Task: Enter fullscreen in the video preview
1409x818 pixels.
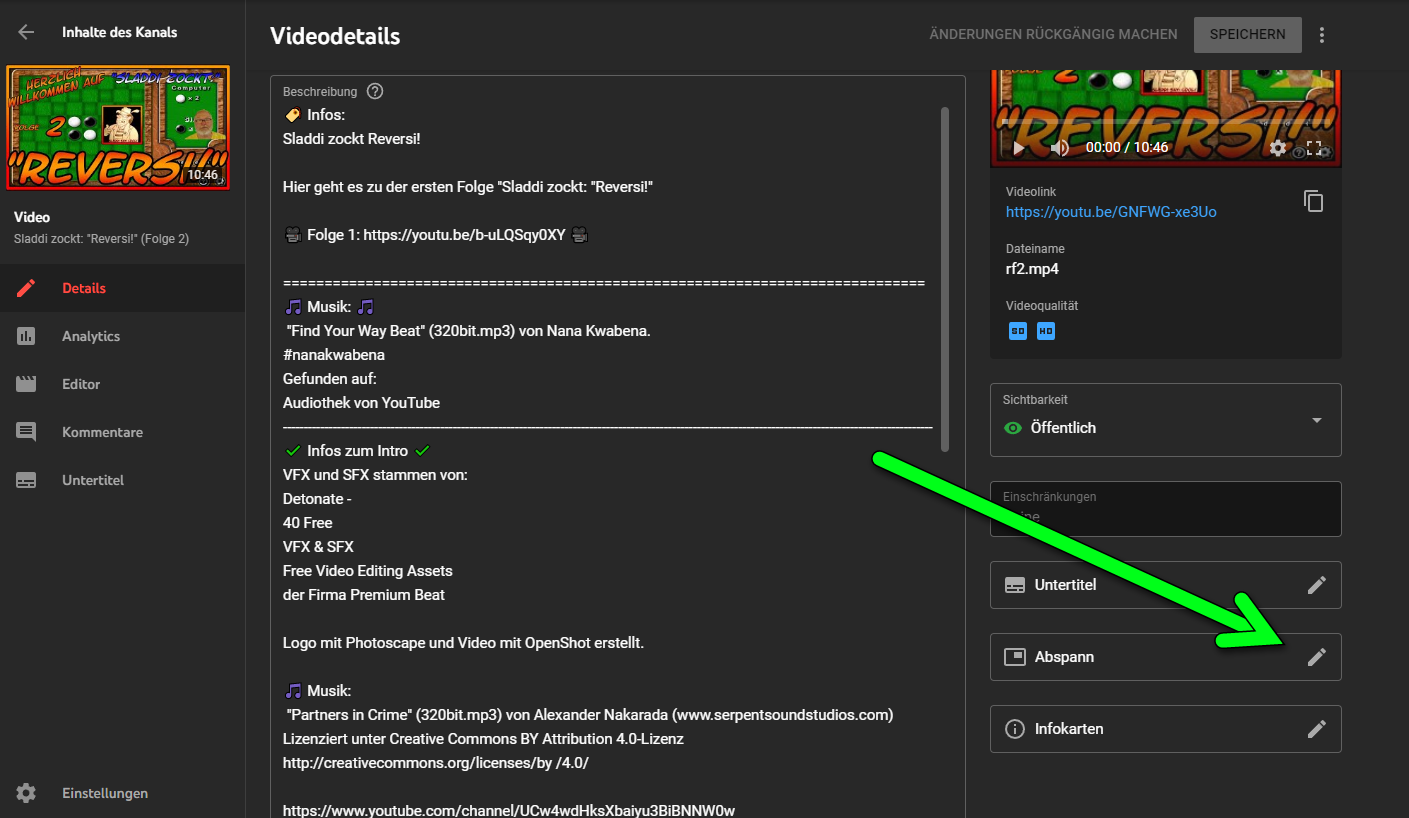Action: tap(1315, 148)
